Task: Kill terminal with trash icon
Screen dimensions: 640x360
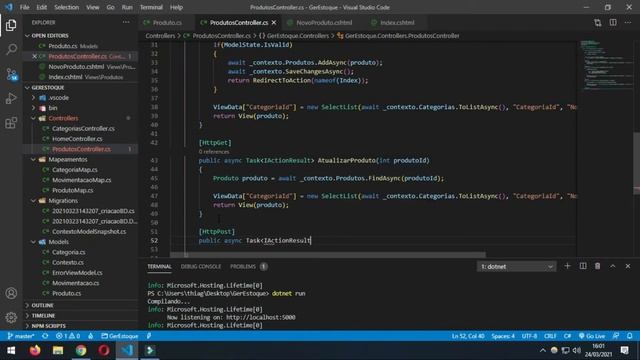Action: [598, 266]
